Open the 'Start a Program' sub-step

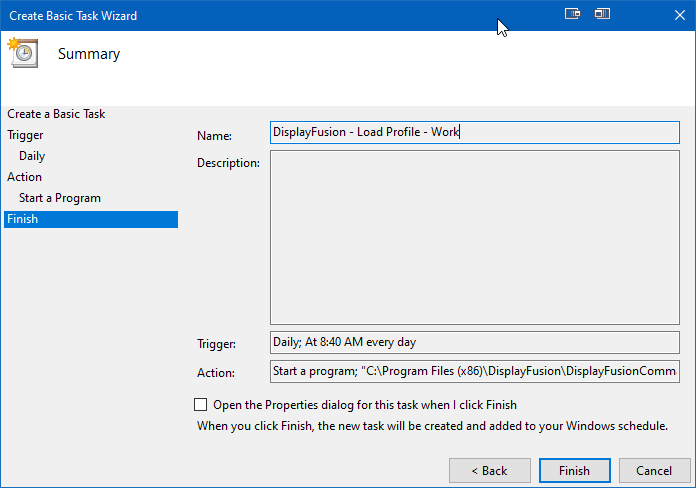pyautogui.click(x=60, y=198)
